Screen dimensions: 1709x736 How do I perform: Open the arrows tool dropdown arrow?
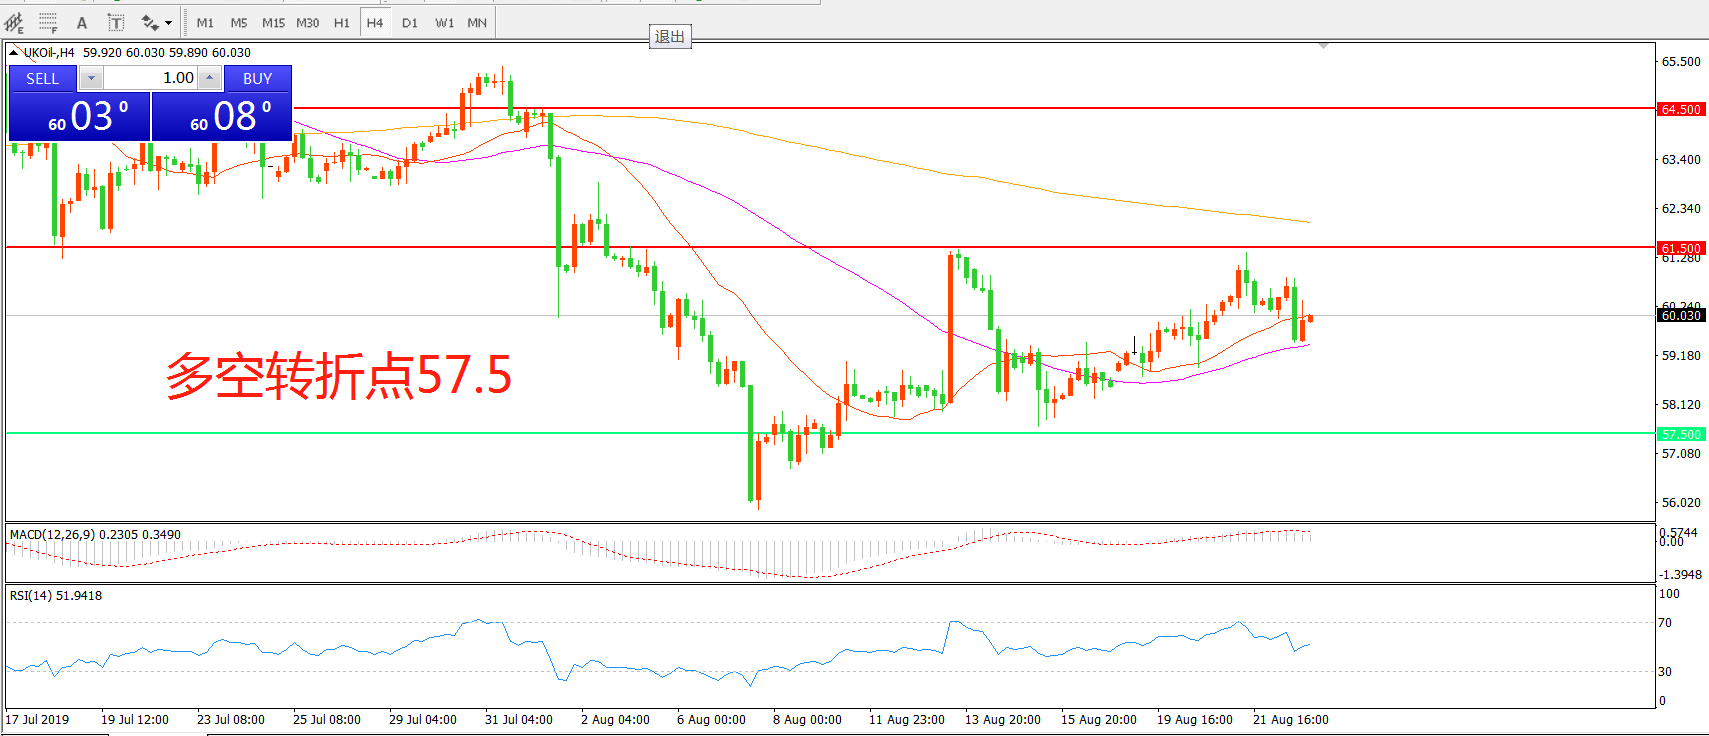click(x=168, y=23)
